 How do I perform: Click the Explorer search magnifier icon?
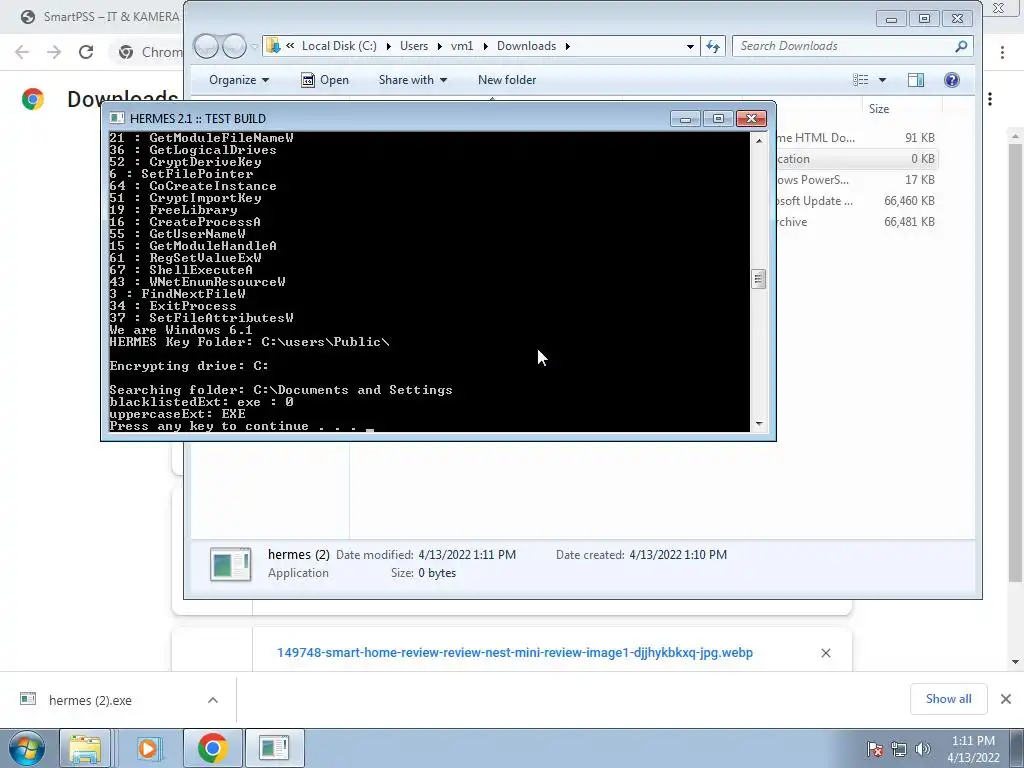tap(961, 46)
